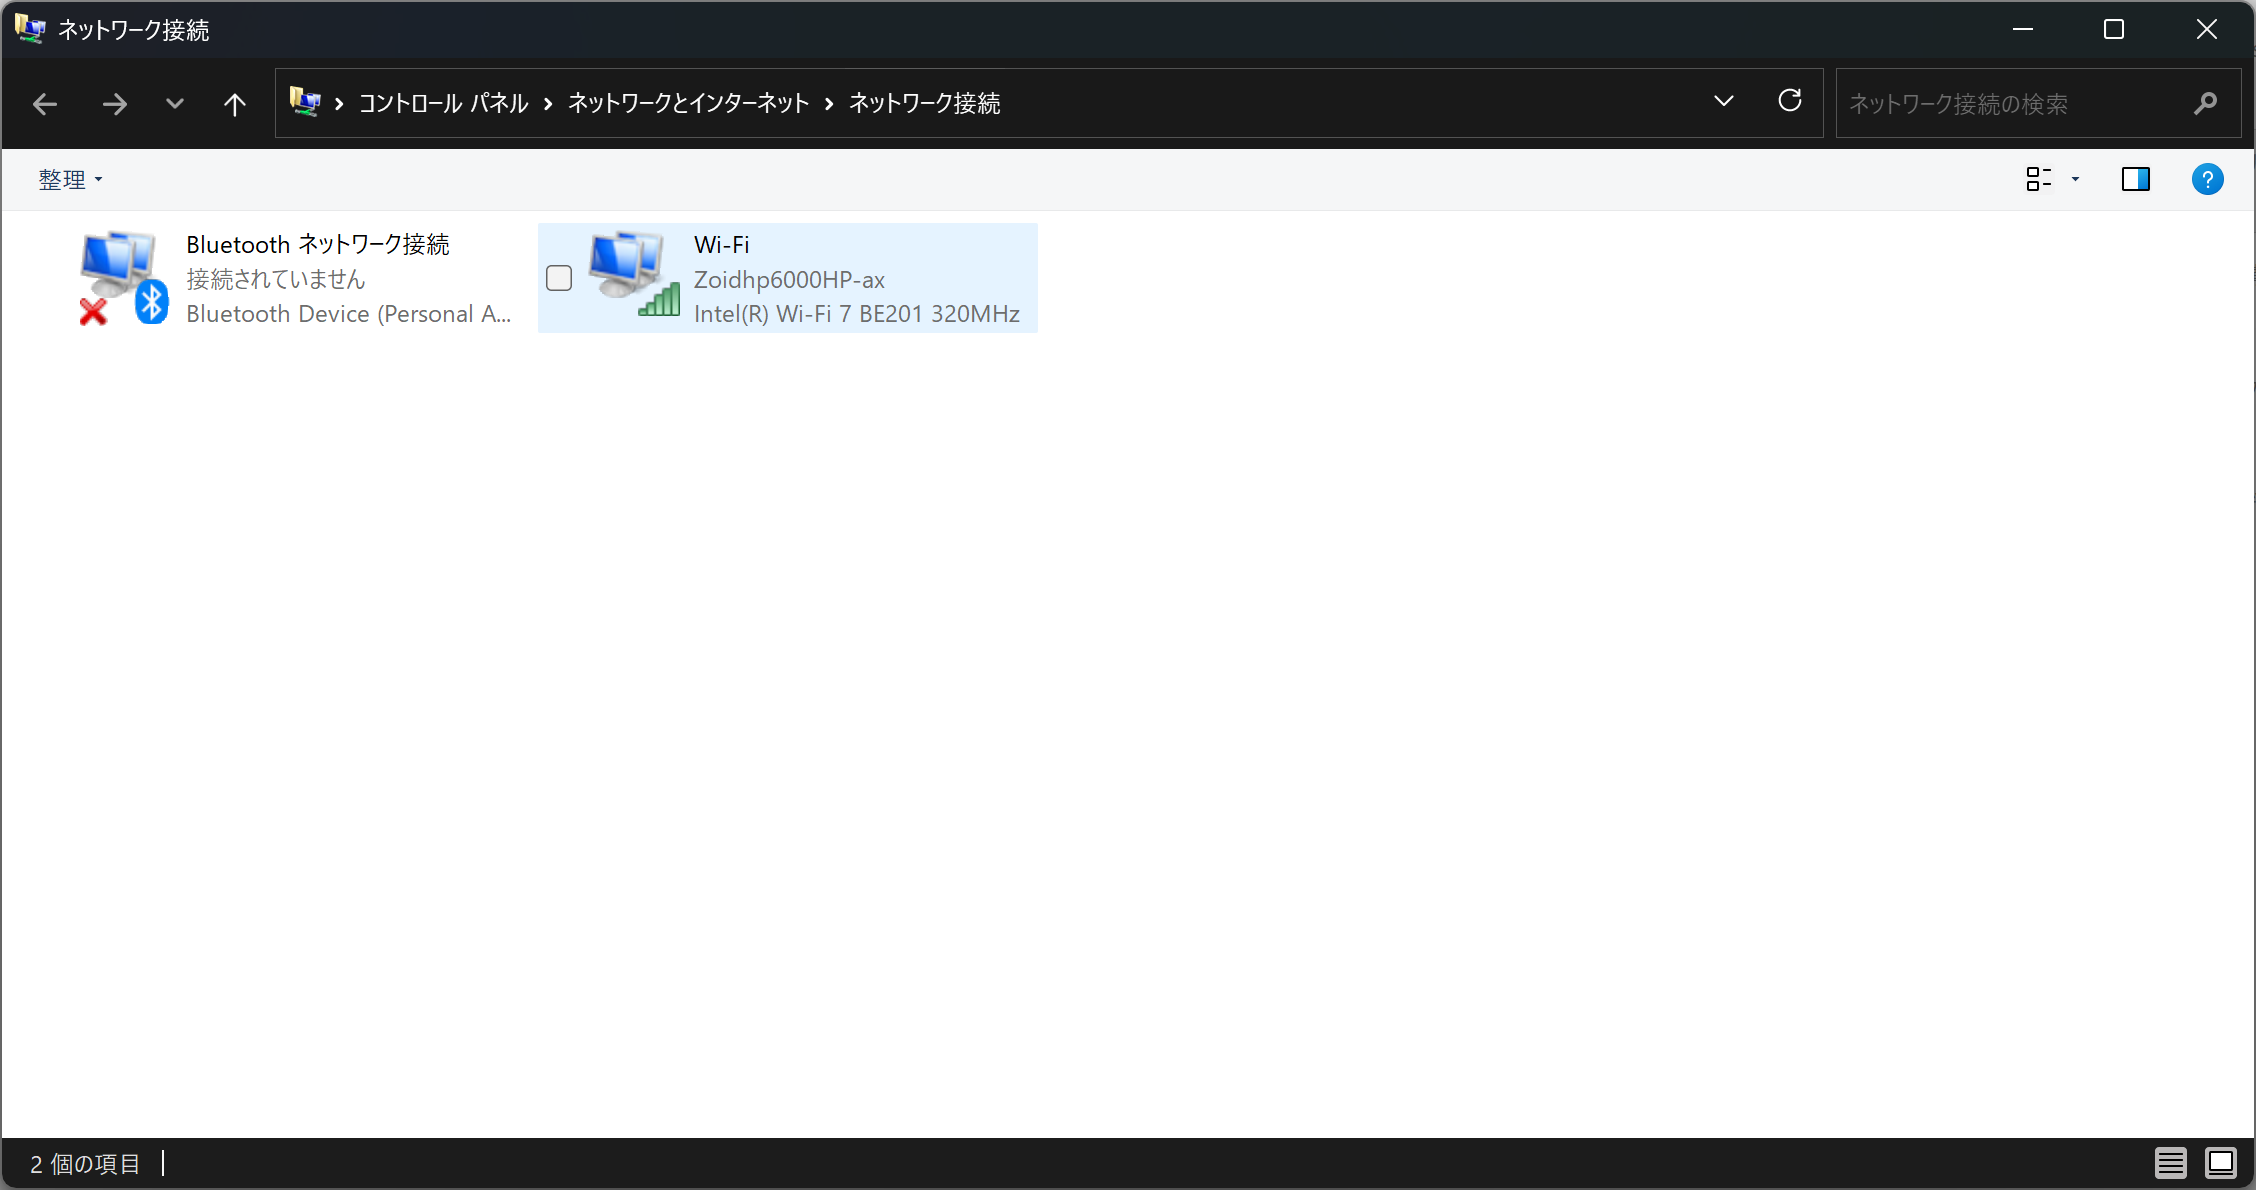Open the help question mark icon
This screenshot has width=2256, height=1190.
pos(2207,180)
